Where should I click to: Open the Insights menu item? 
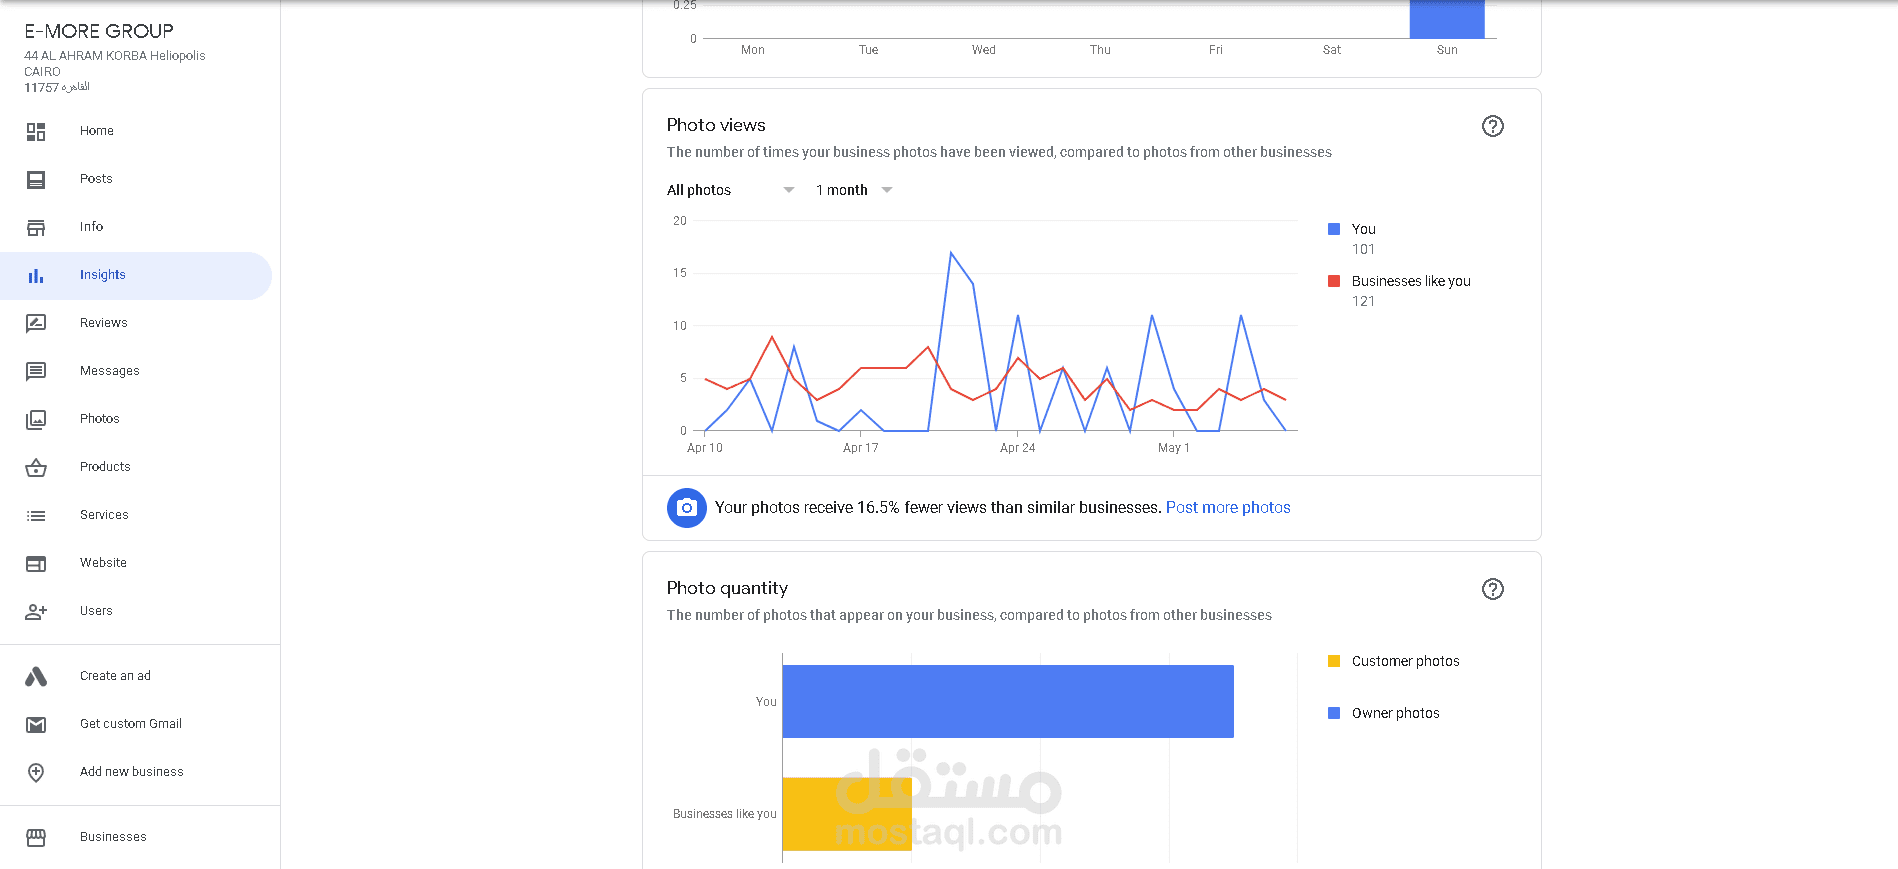(103, 275)
